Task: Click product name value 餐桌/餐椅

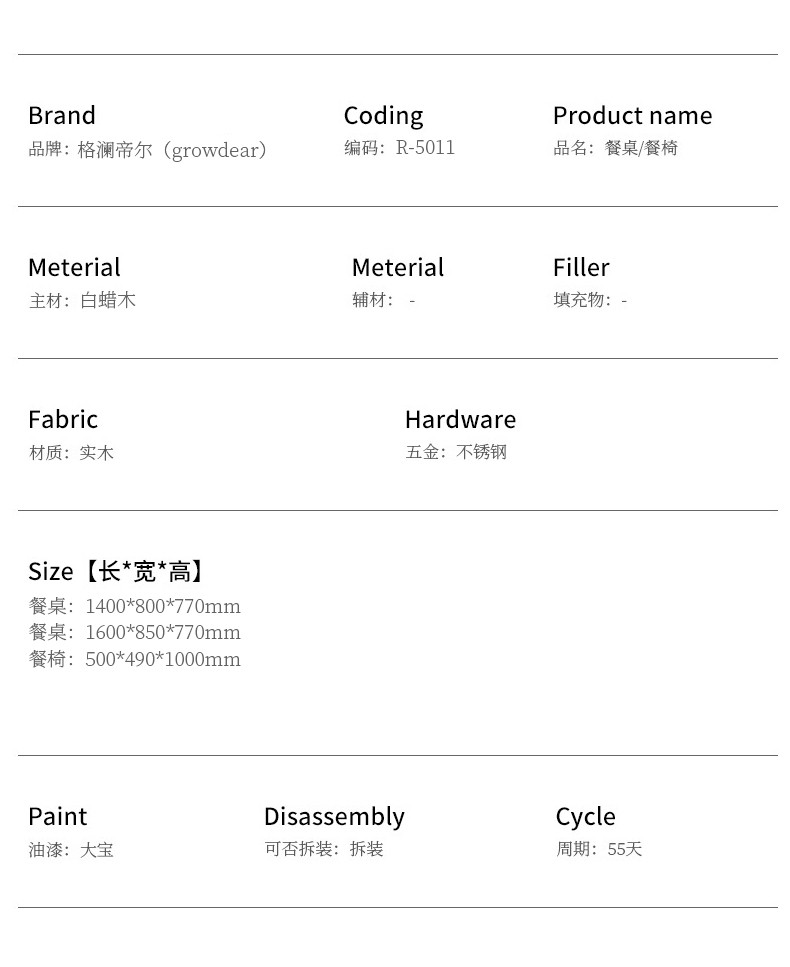Action: (x=641, y=148)
